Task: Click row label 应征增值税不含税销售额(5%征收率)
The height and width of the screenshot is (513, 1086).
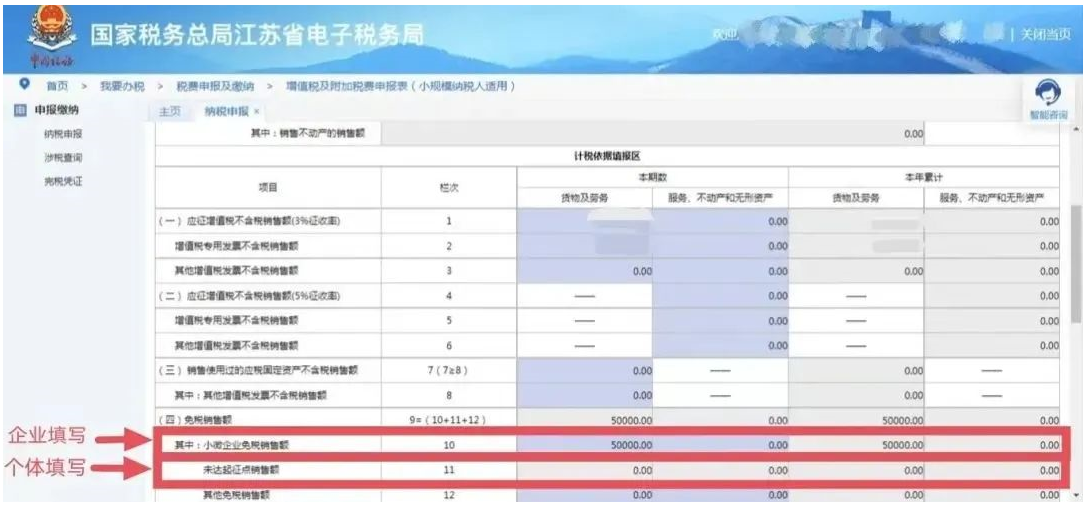Action: click(250, 296)
